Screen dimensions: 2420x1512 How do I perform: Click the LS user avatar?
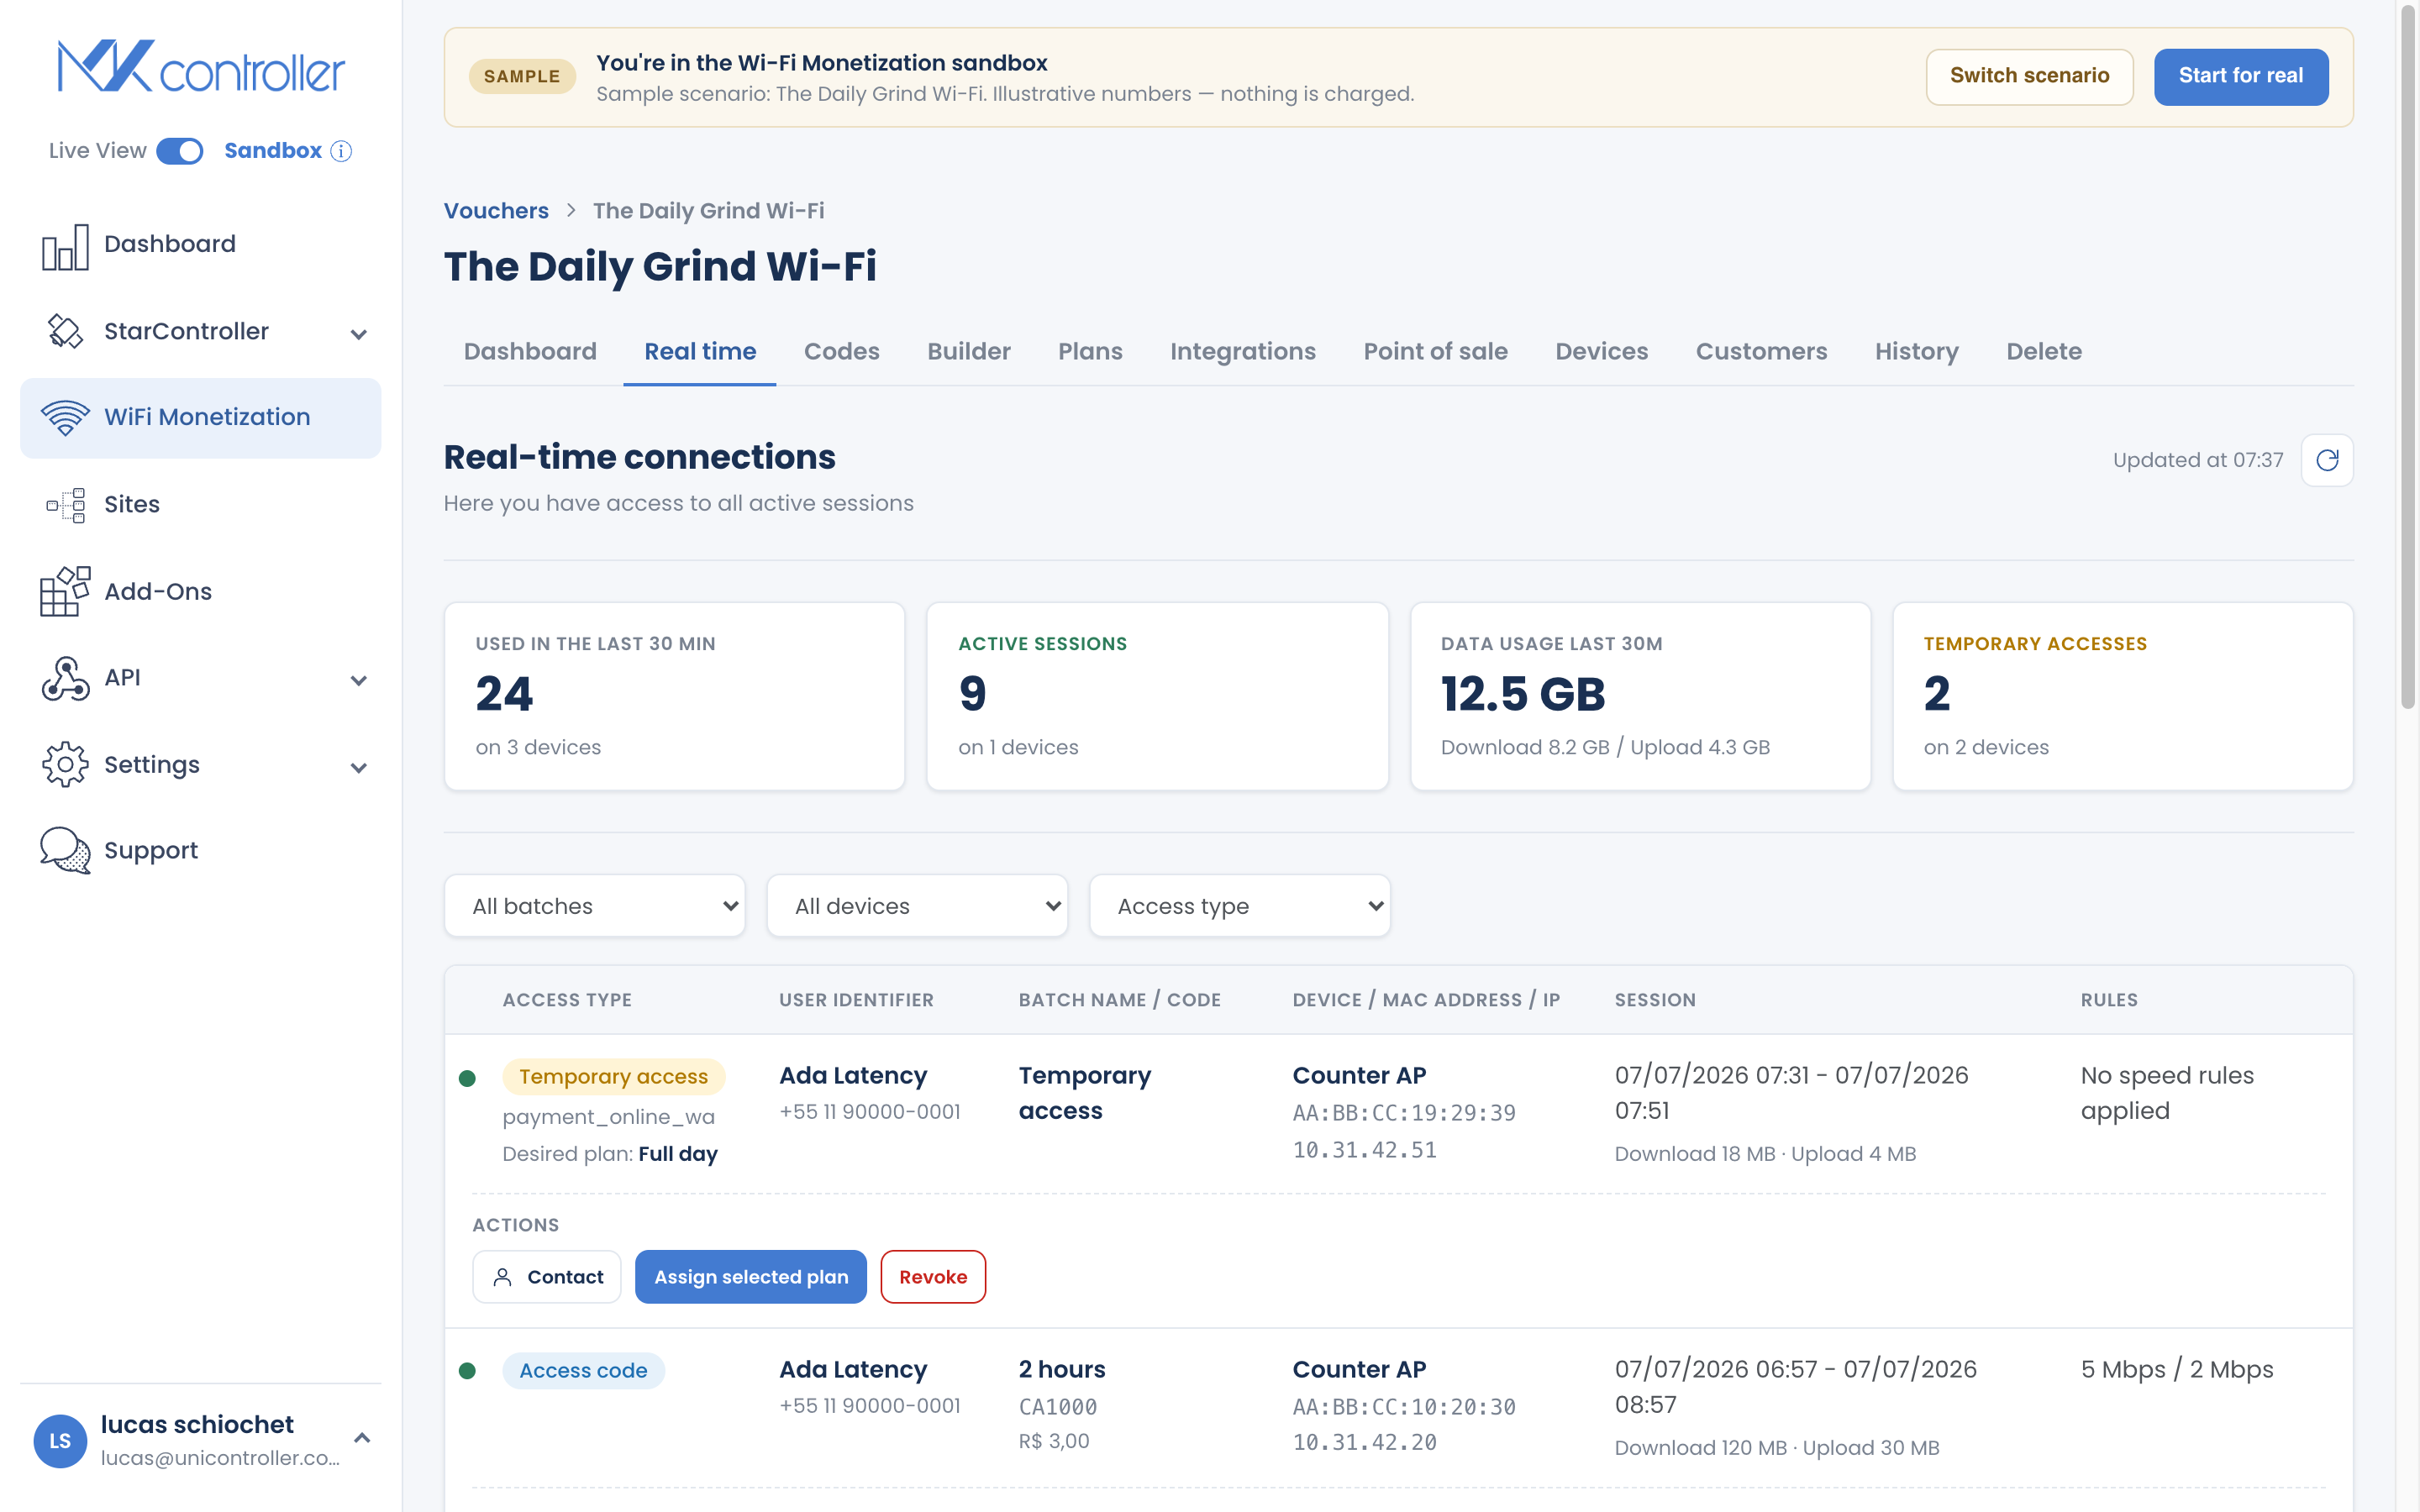(x=60, y=1440)
